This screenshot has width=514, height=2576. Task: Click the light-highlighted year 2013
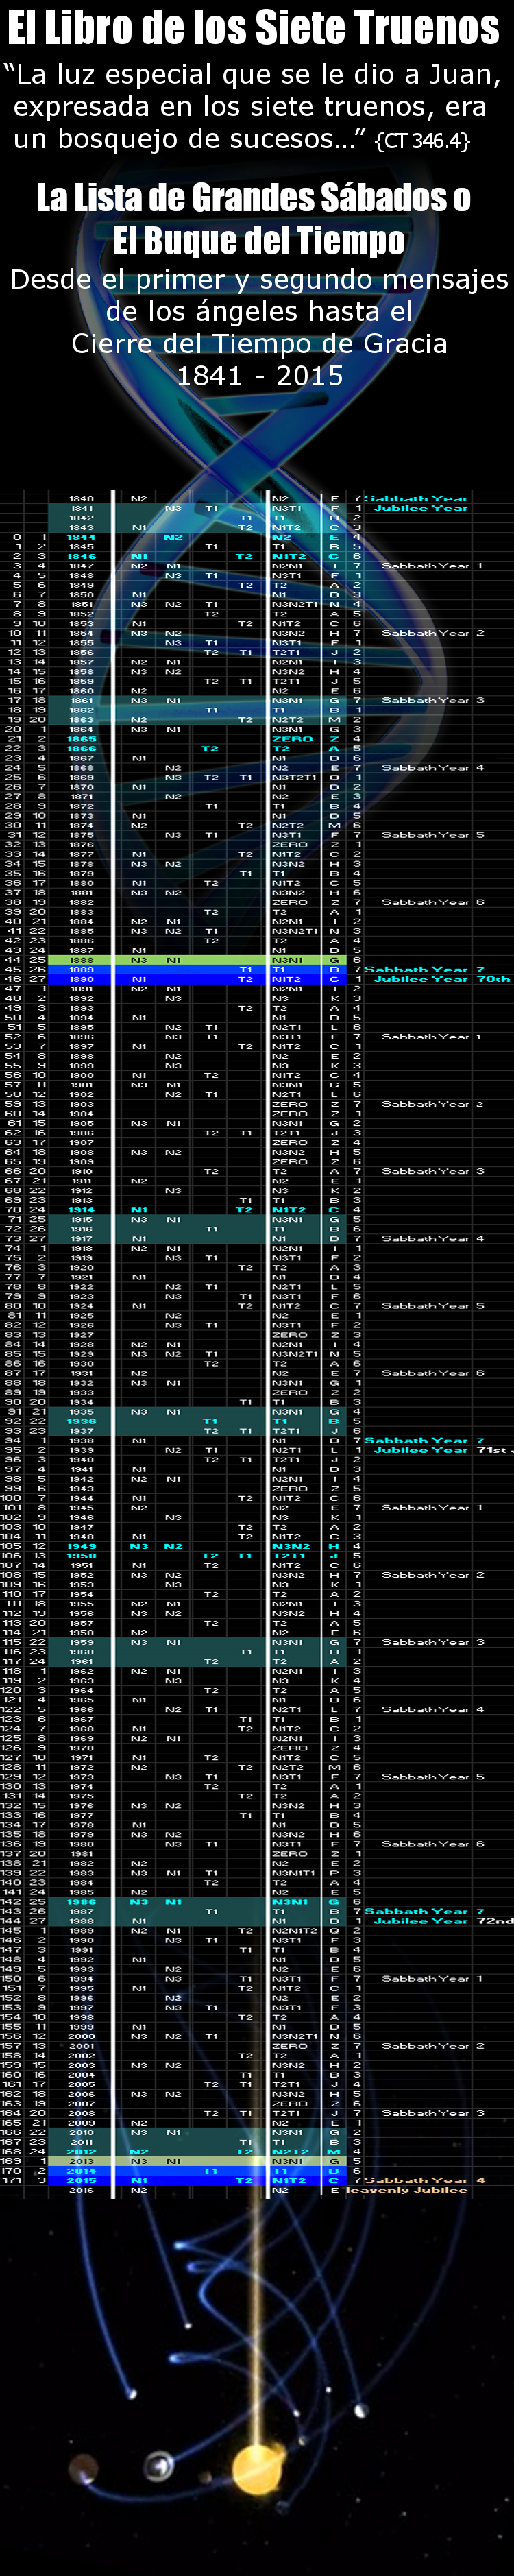[81, 2161]
